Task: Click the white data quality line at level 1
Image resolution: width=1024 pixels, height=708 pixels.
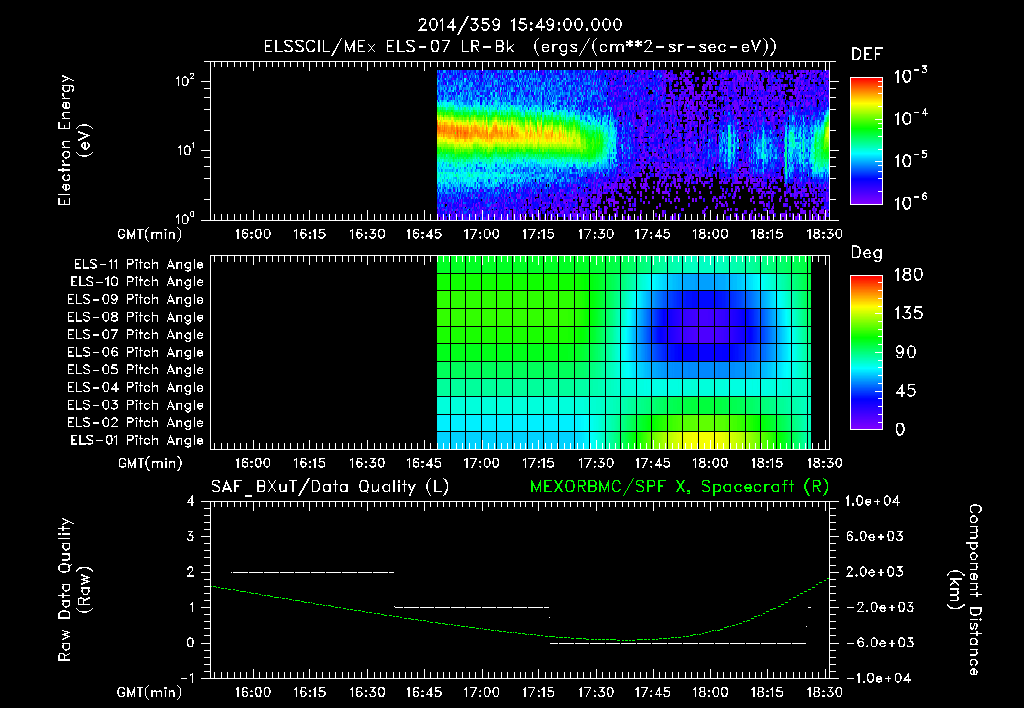Action: [x=472, y=607]
